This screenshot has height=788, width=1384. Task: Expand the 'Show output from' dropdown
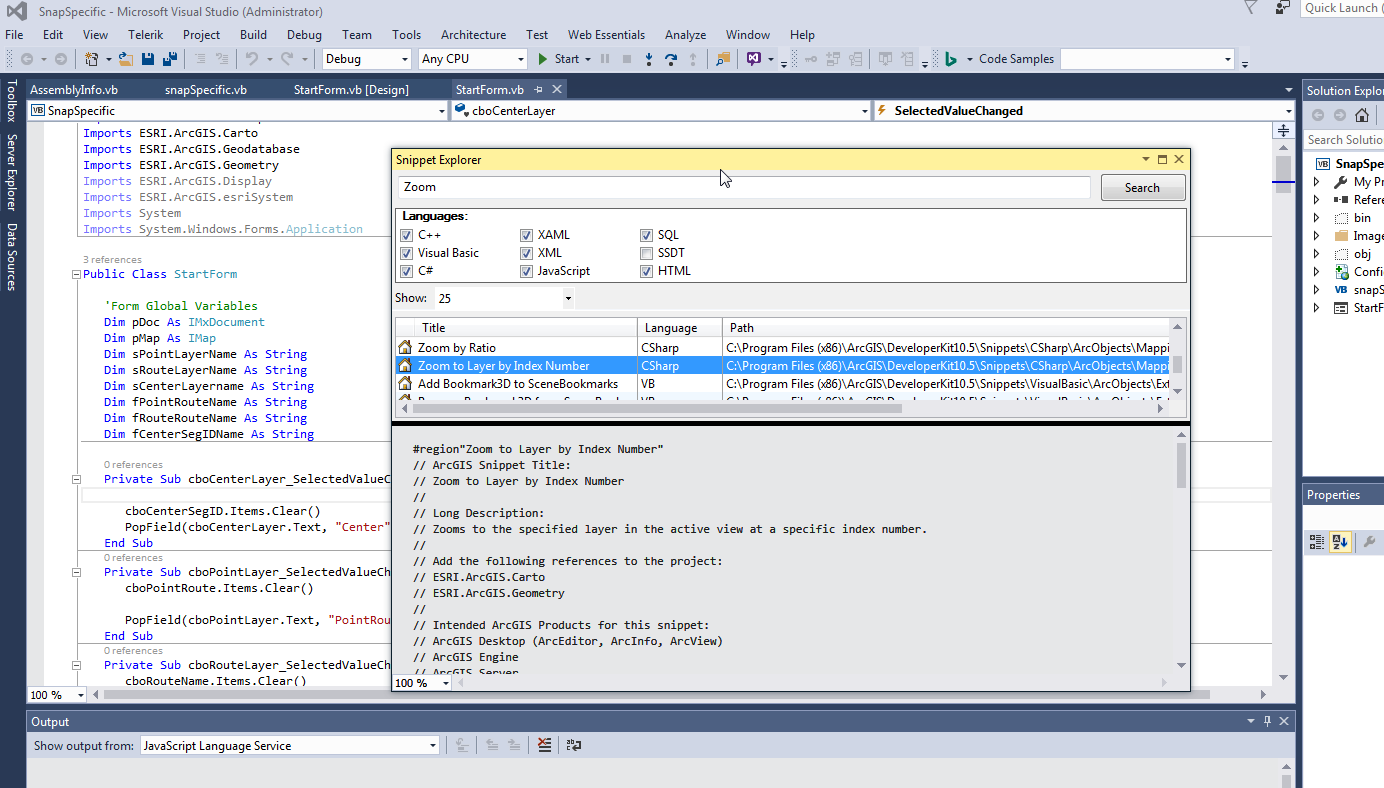point(433,745)
